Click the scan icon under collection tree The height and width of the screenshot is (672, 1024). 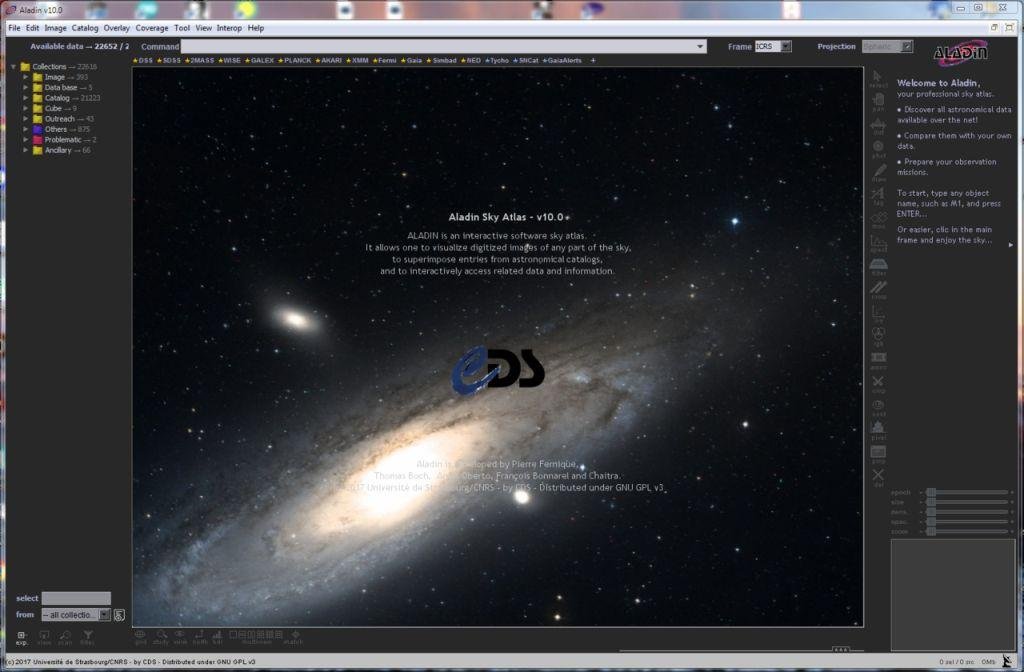coord(66,637)
